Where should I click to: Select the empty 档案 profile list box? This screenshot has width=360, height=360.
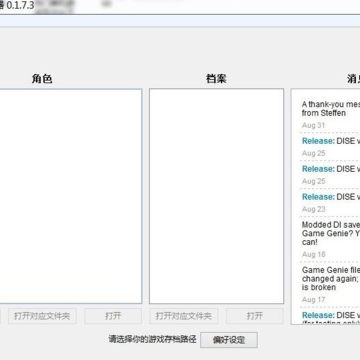tap(217, 196)
